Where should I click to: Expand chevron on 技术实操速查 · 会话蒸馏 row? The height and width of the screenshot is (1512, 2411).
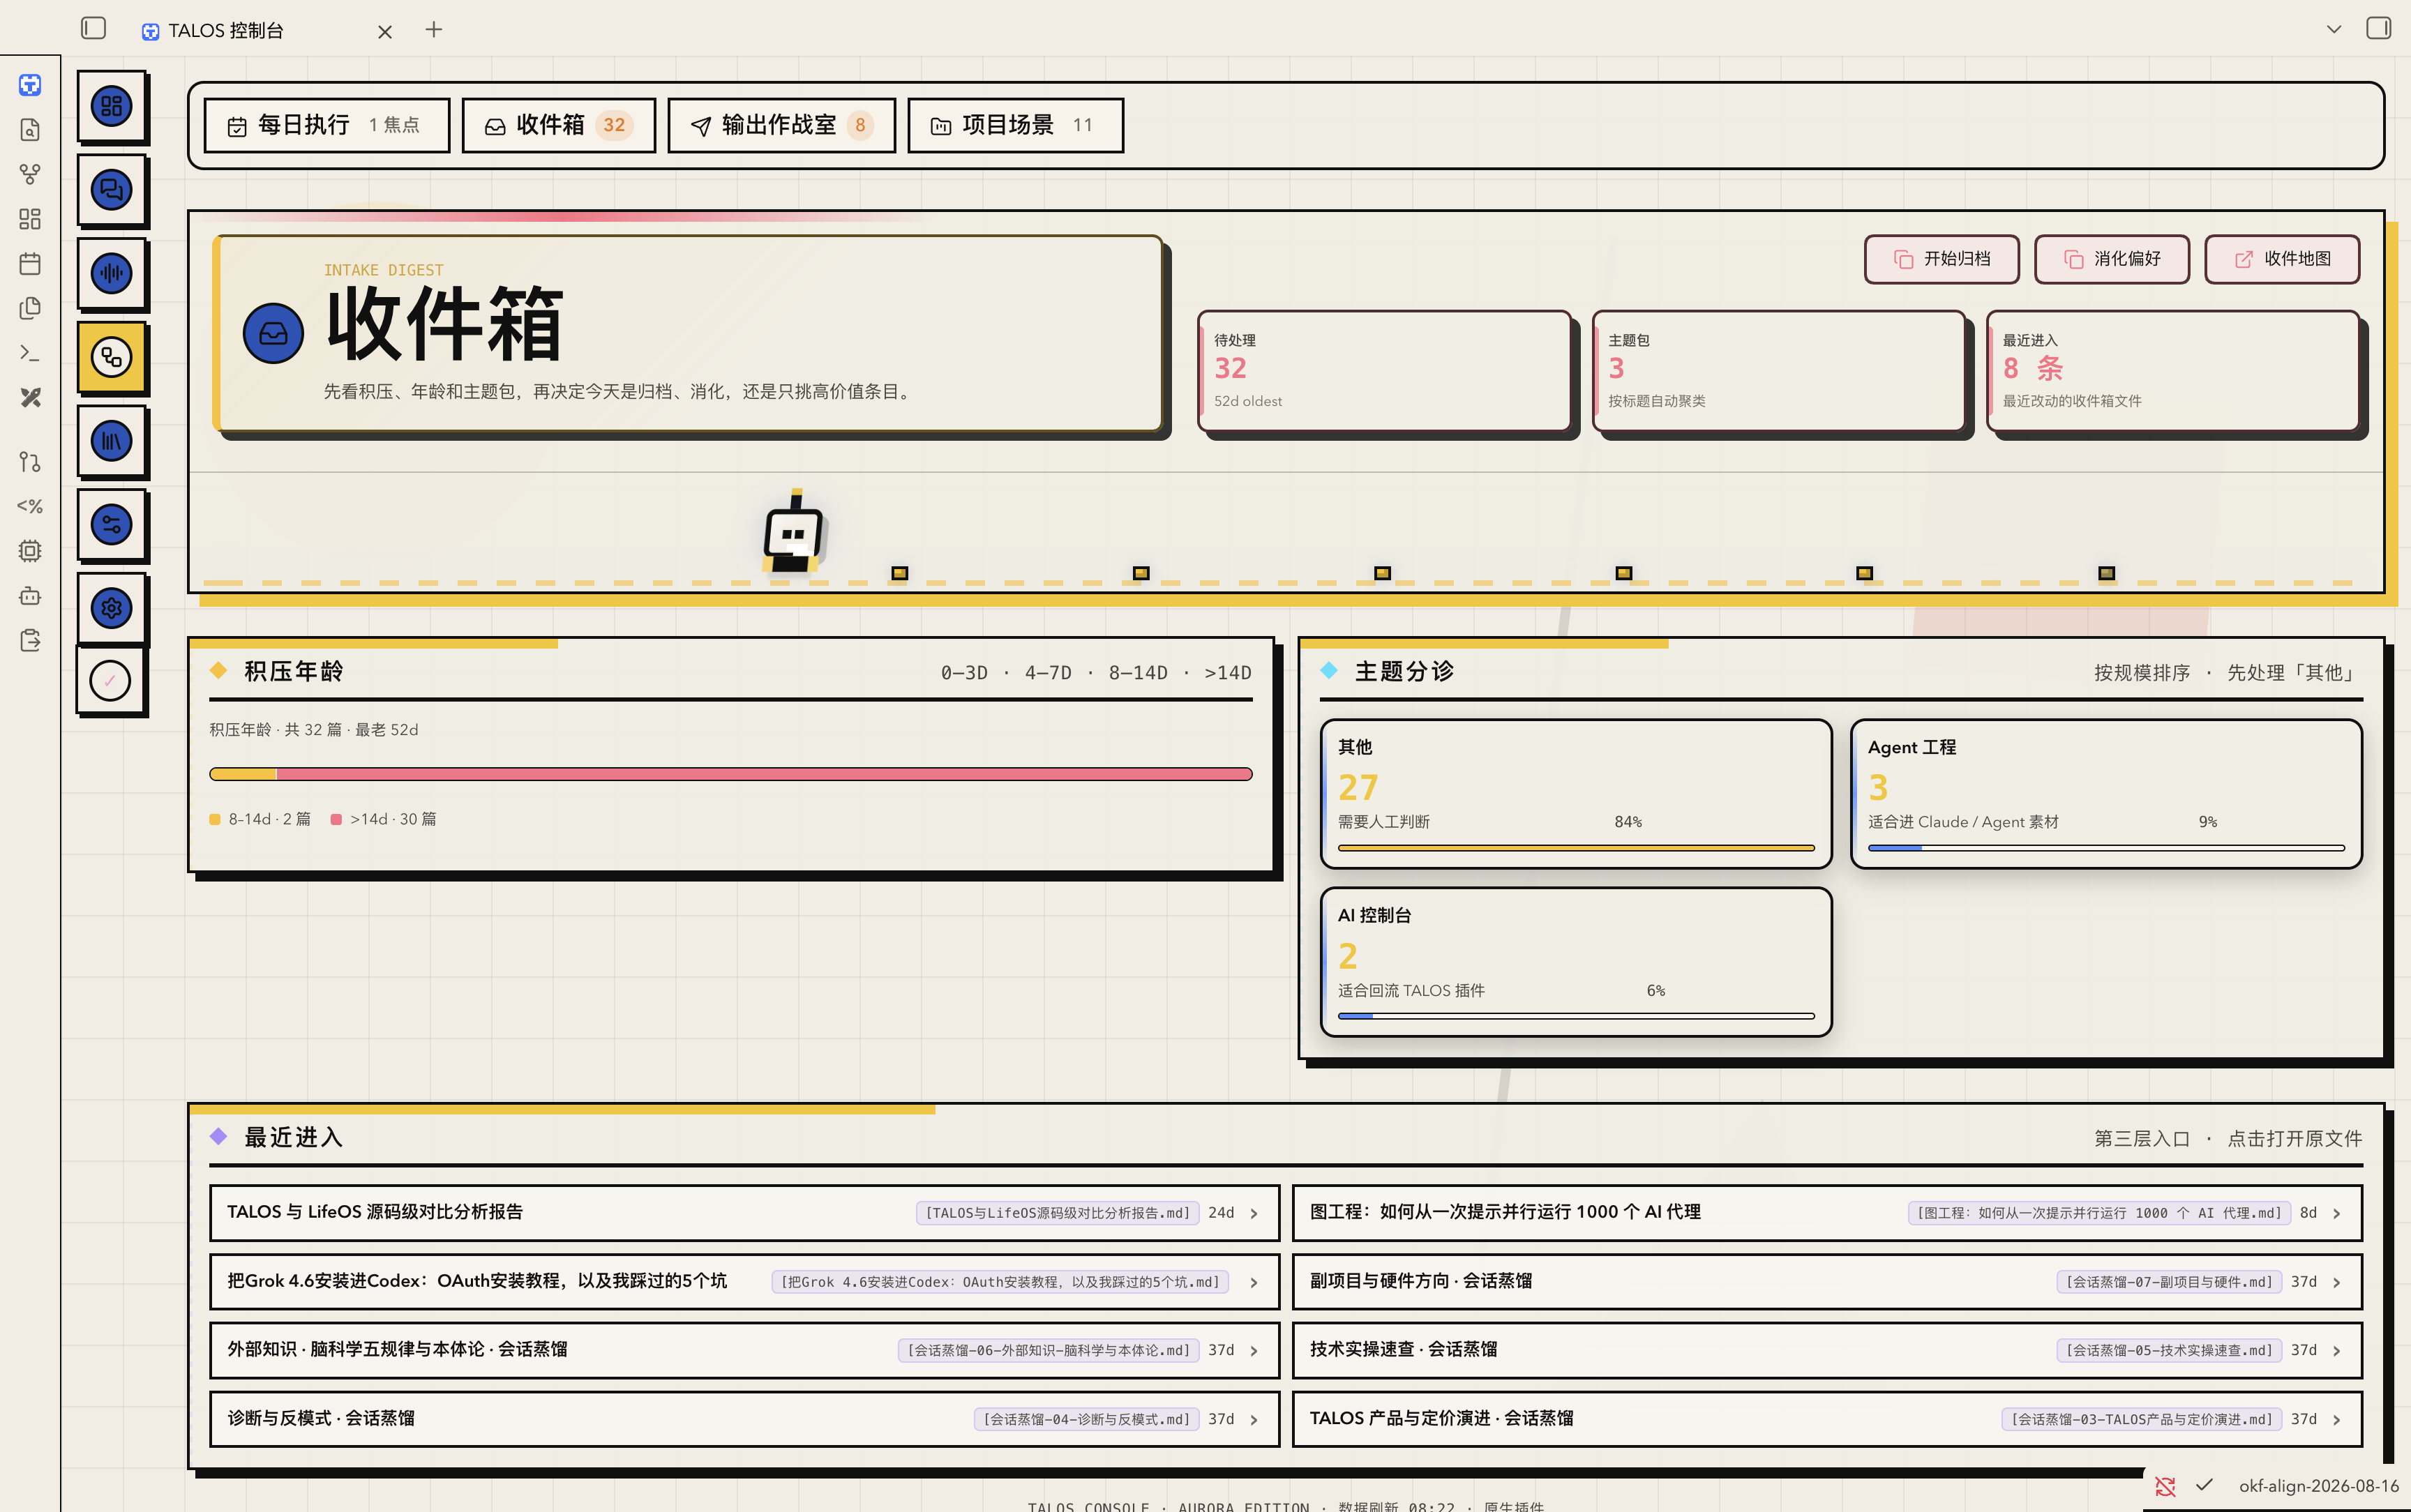[x=2337, y=1351]
